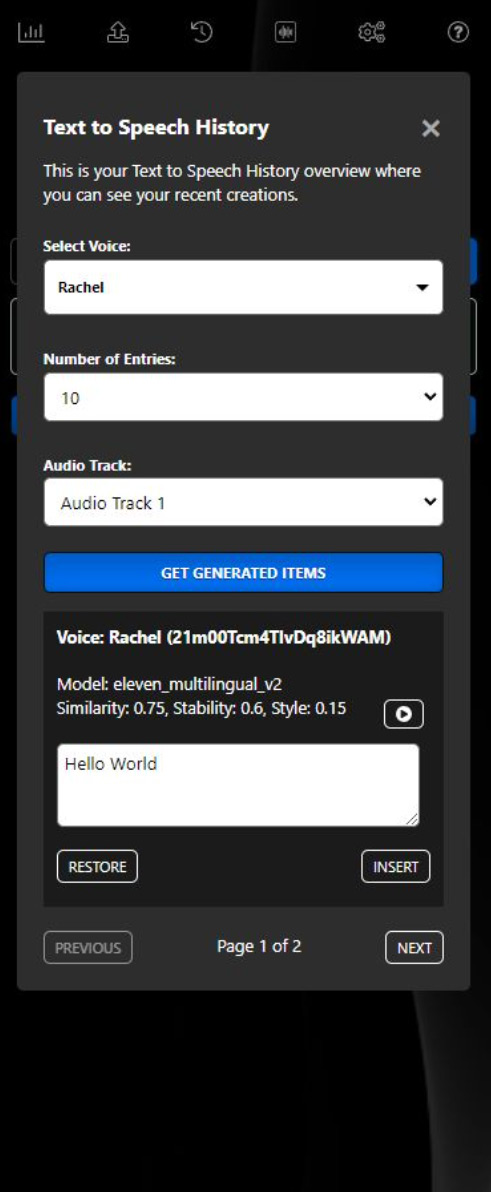Click the Insert button
The height and width of the screenshot is (1192, 491).
click(x=396, y=867)
